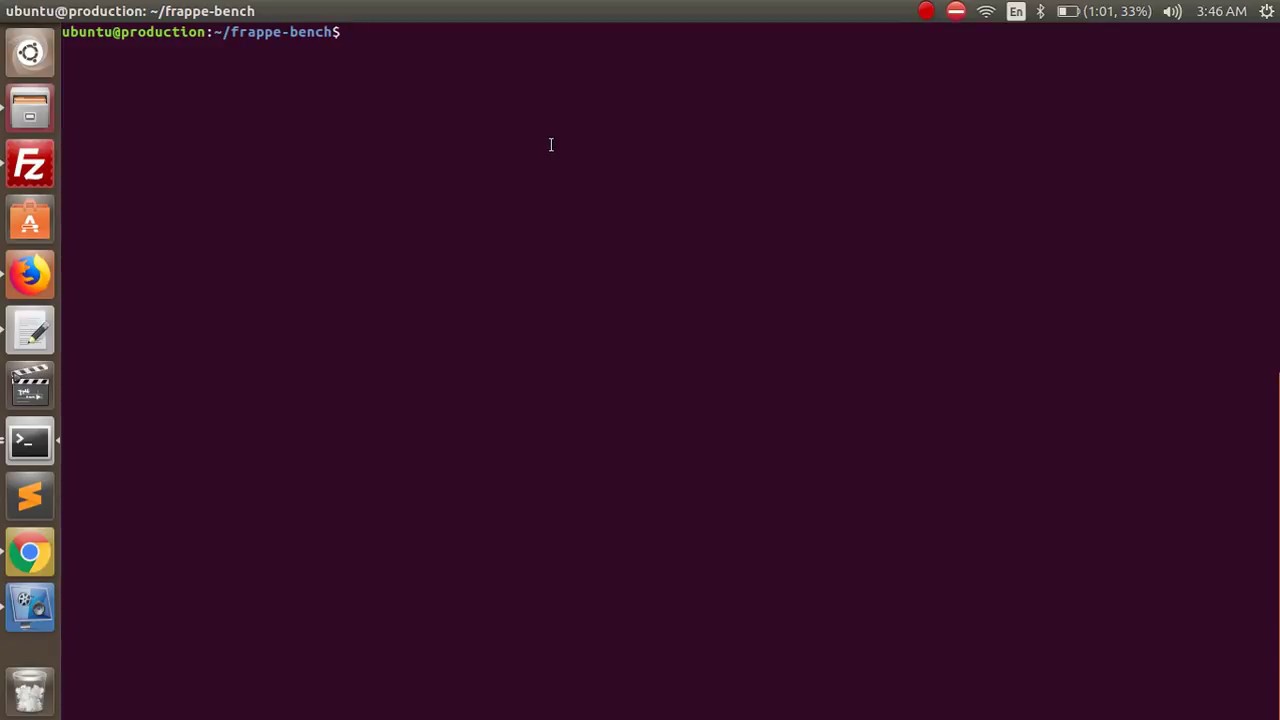Launch Firefox browser from the dock
1280x720 pixels.
[x=30, y=275]
